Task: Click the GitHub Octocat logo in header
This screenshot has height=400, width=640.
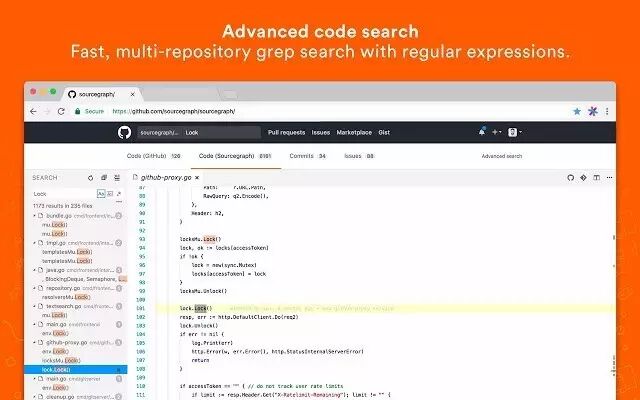Action: click(124, 132)
